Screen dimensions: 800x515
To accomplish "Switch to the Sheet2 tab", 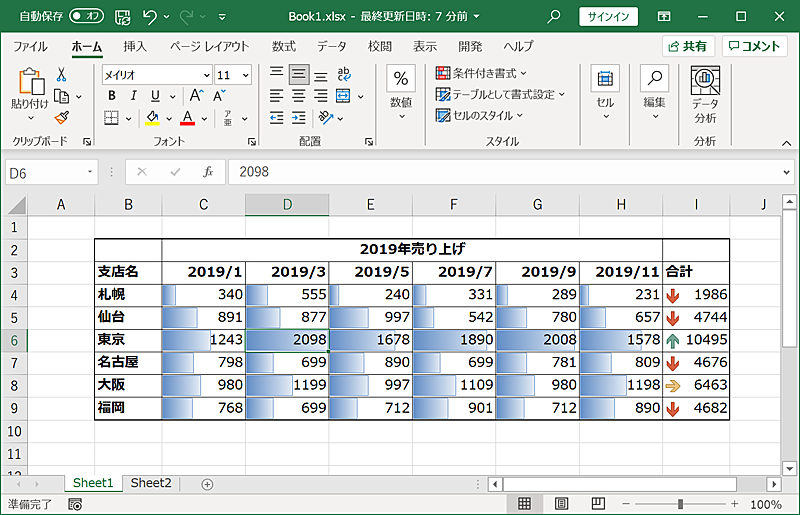I will pos(151,483).
